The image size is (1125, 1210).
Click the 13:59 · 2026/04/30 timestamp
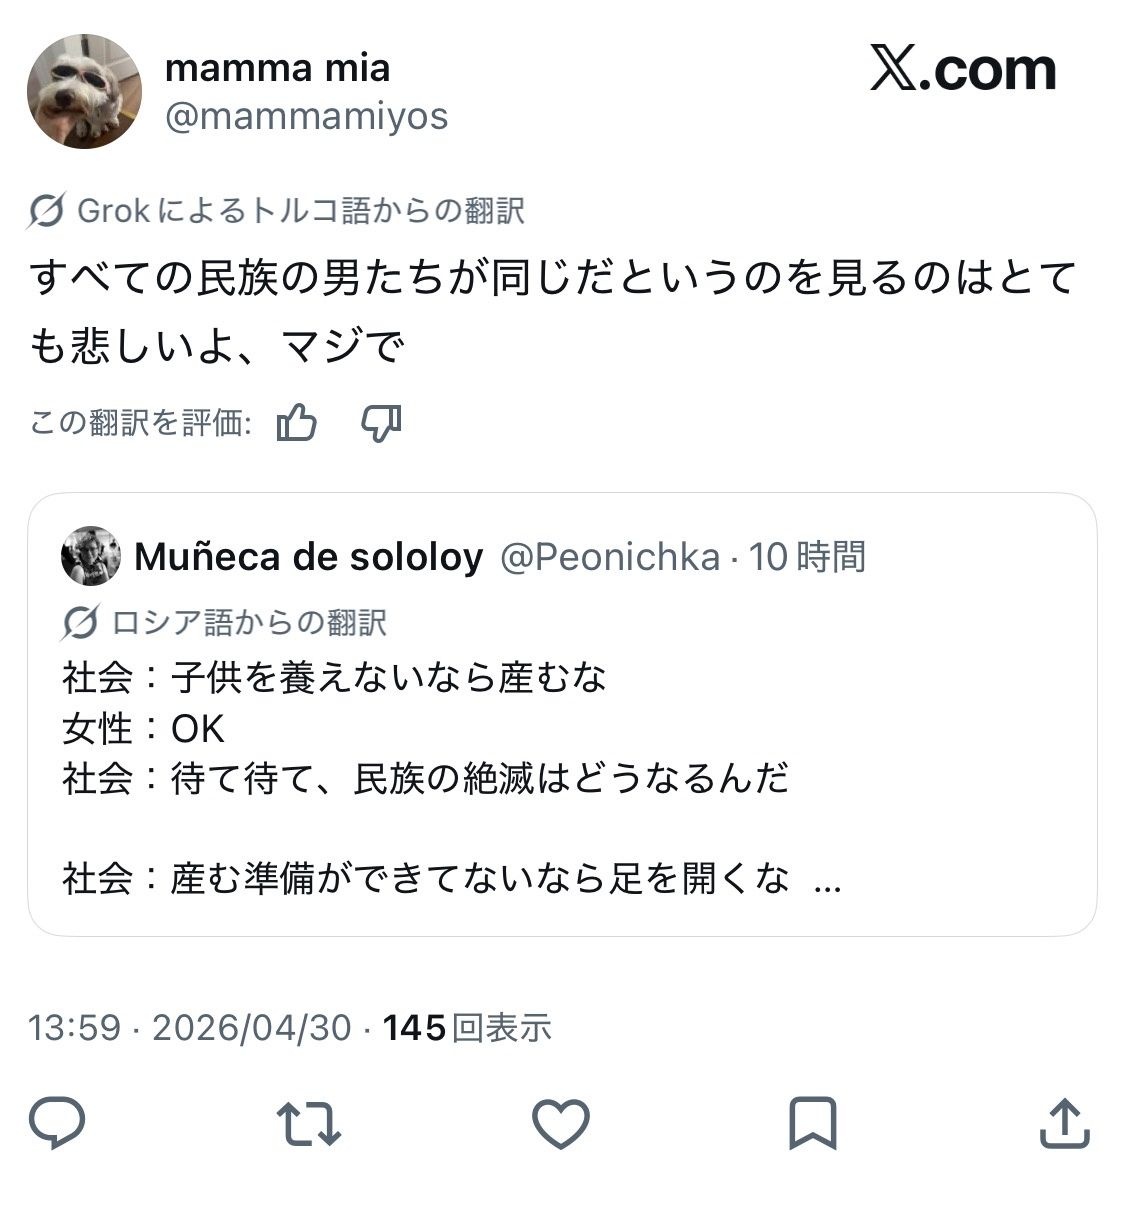pyautogui.click(x=189, y=1027)
